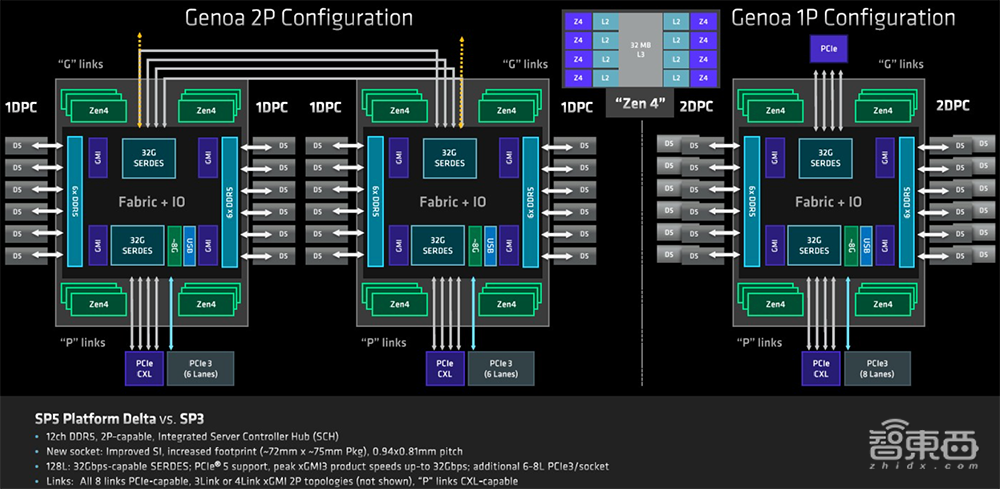1000x489 pixels.
Task: Select the USB block in the 1P chip
Action: pyautogui.click(x=865, y=245)
